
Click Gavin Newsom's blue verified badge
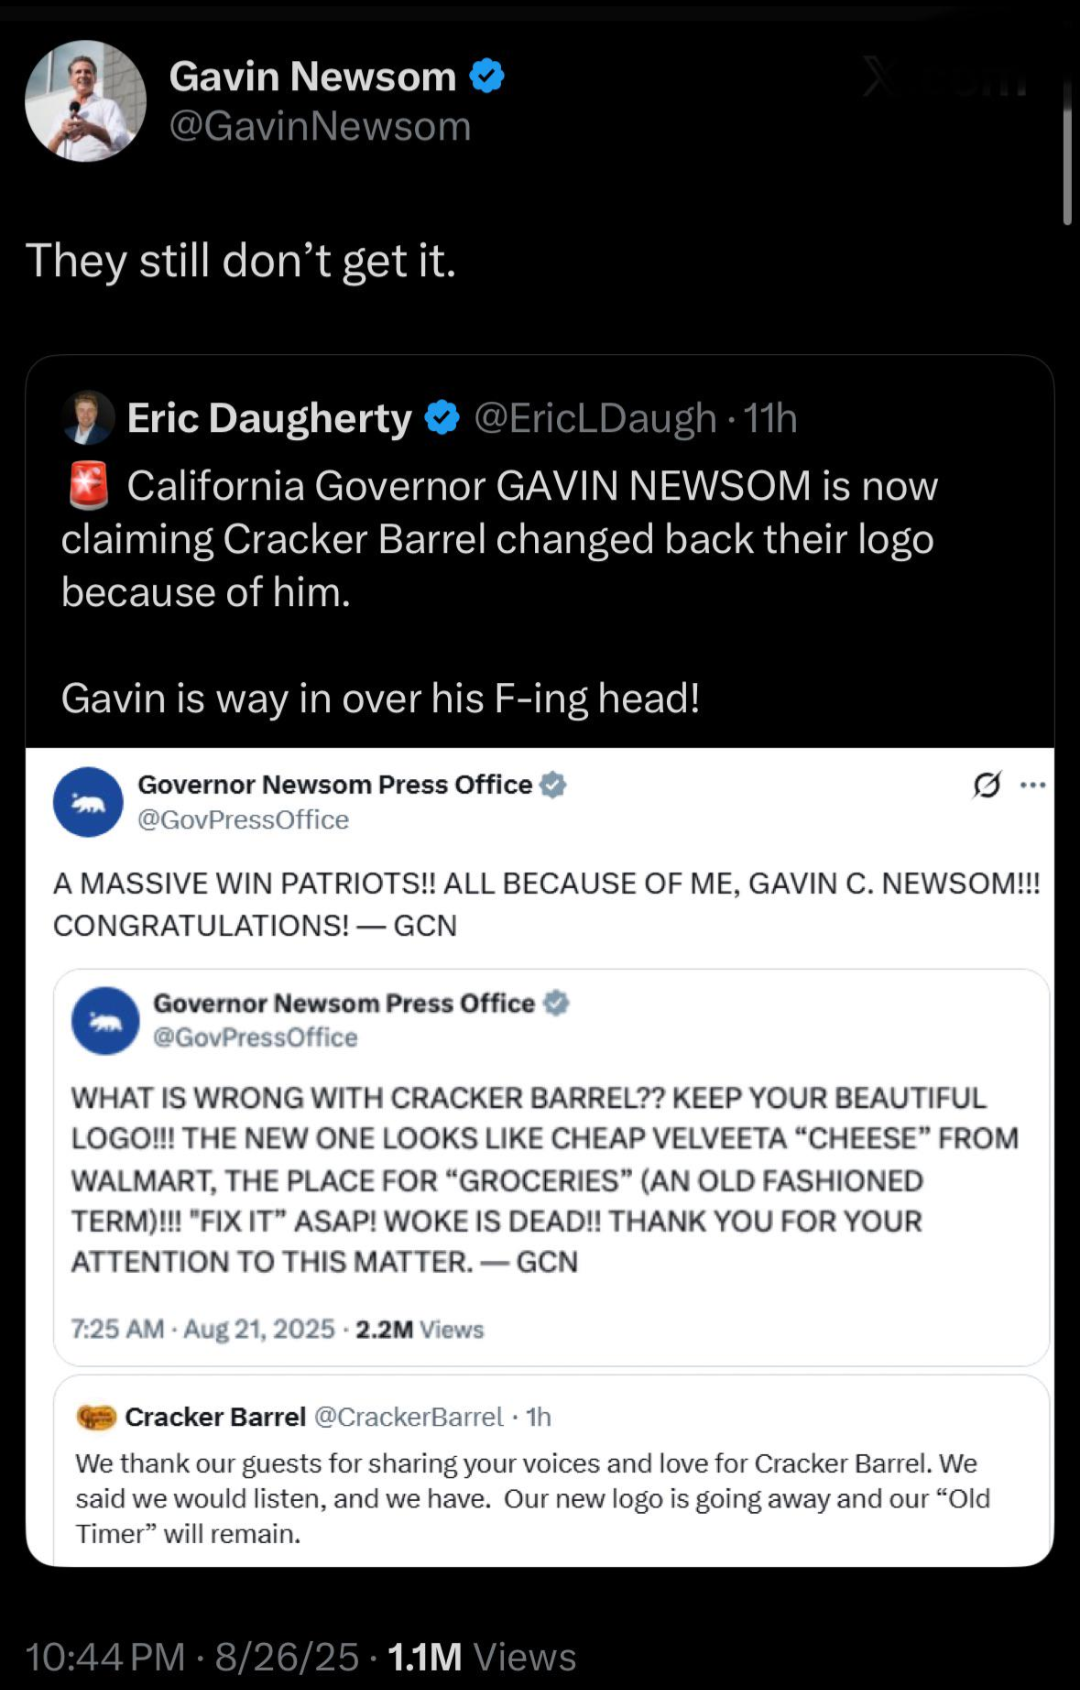(487, 76)
